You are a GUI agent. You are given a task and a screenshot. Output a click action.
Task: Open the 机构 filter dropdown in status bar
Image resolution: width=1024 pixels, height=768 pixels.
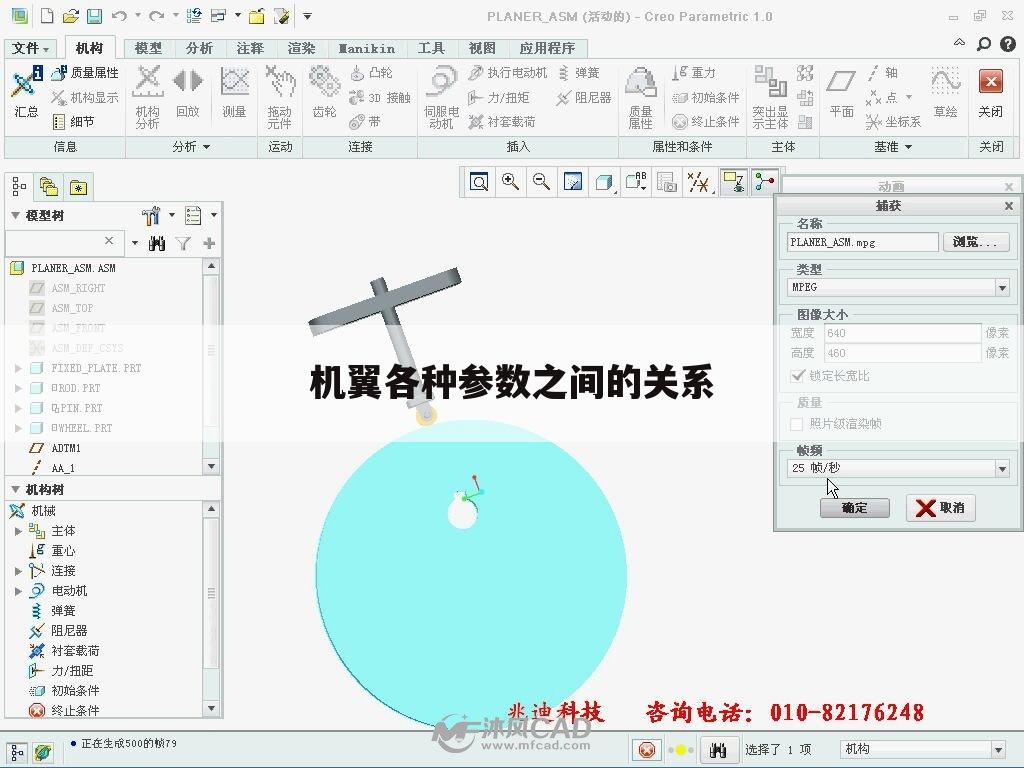click(998, 750)
